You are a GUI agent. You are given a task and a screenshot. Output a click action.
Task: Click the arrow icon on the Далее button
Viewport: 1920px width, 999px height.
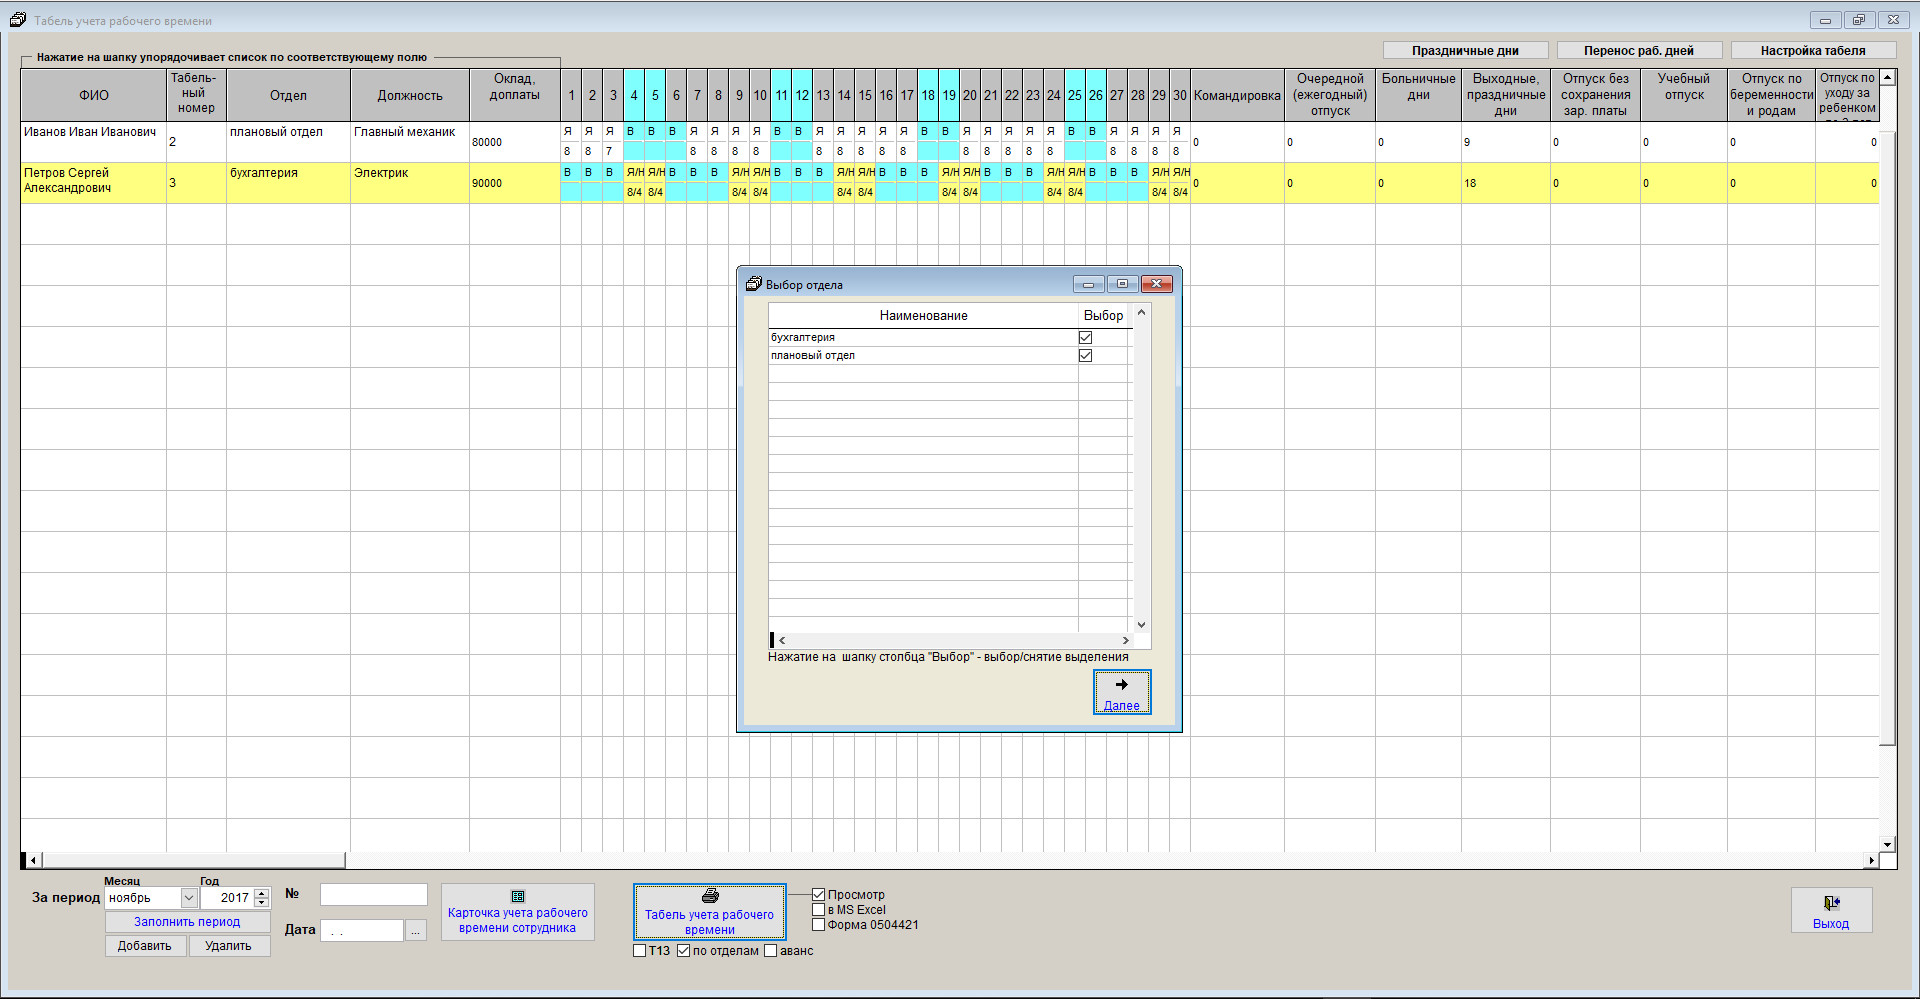coord(1122,685)
